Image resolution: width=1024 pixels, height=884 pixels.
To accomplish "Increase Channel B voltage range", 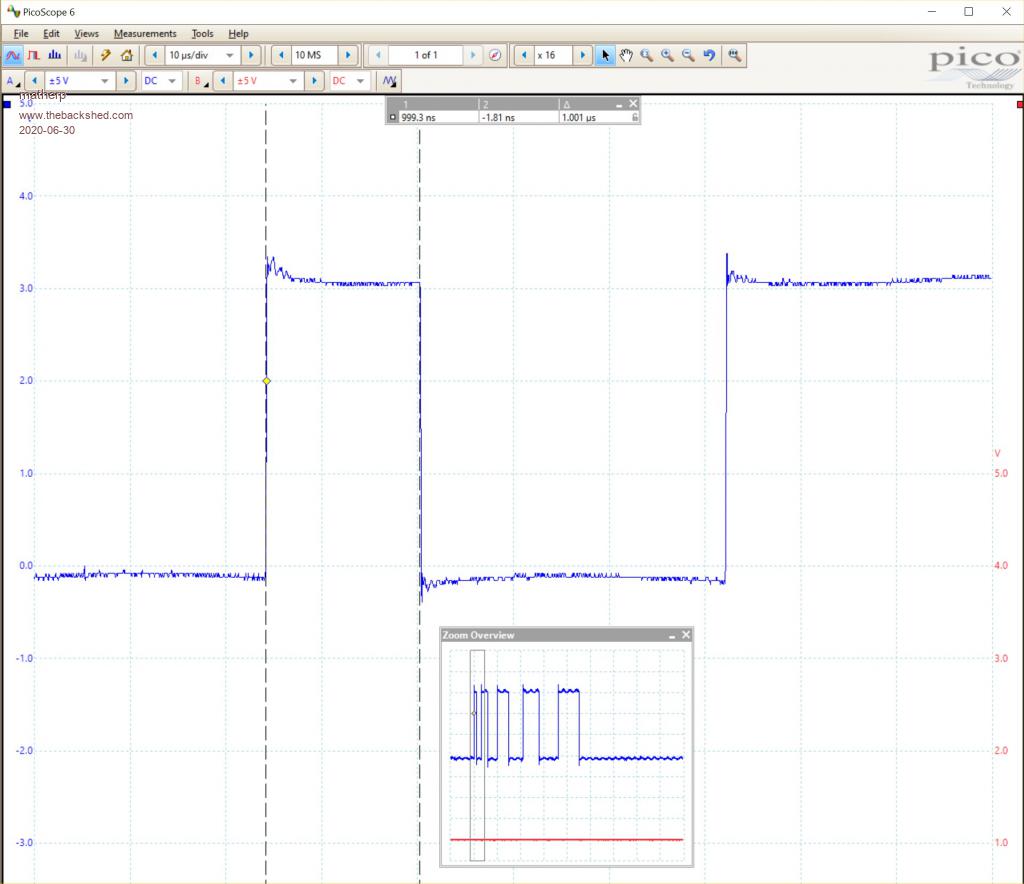I will [314, 81].
